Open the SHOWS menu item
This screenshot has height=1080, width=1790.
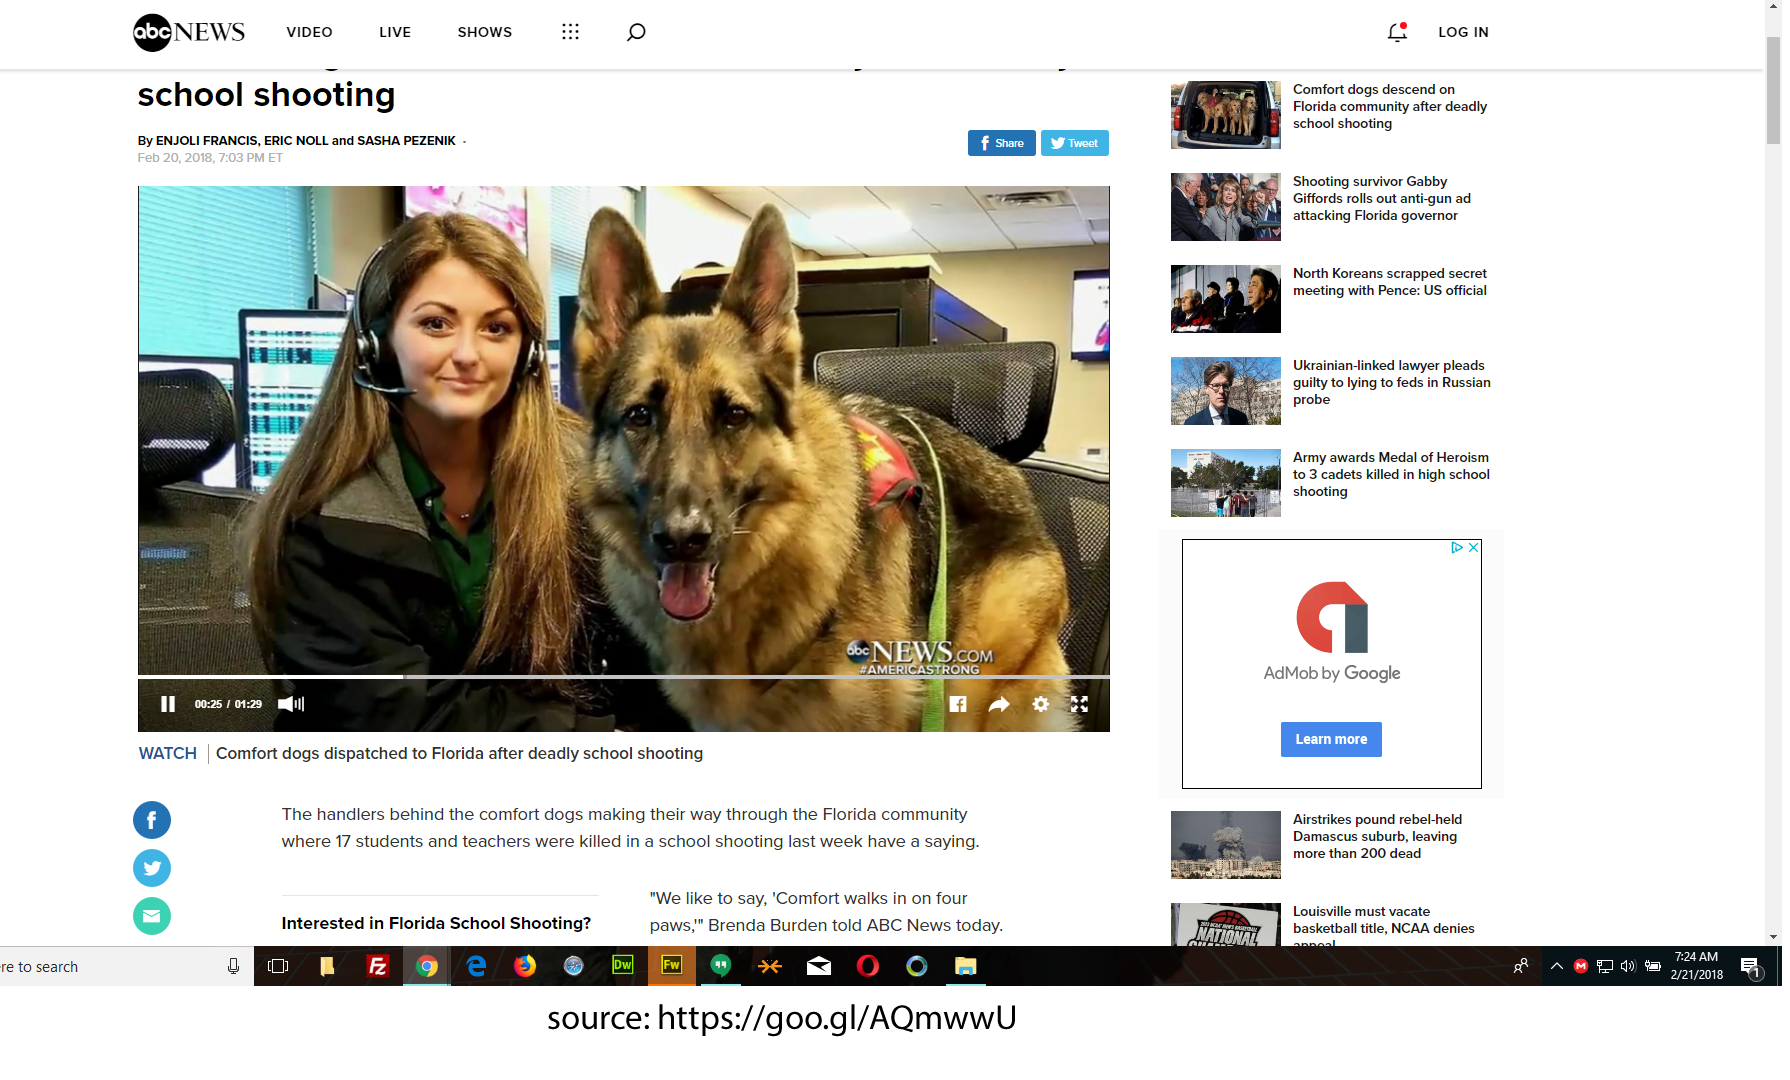pyautogui.click(x=485, y=32)
